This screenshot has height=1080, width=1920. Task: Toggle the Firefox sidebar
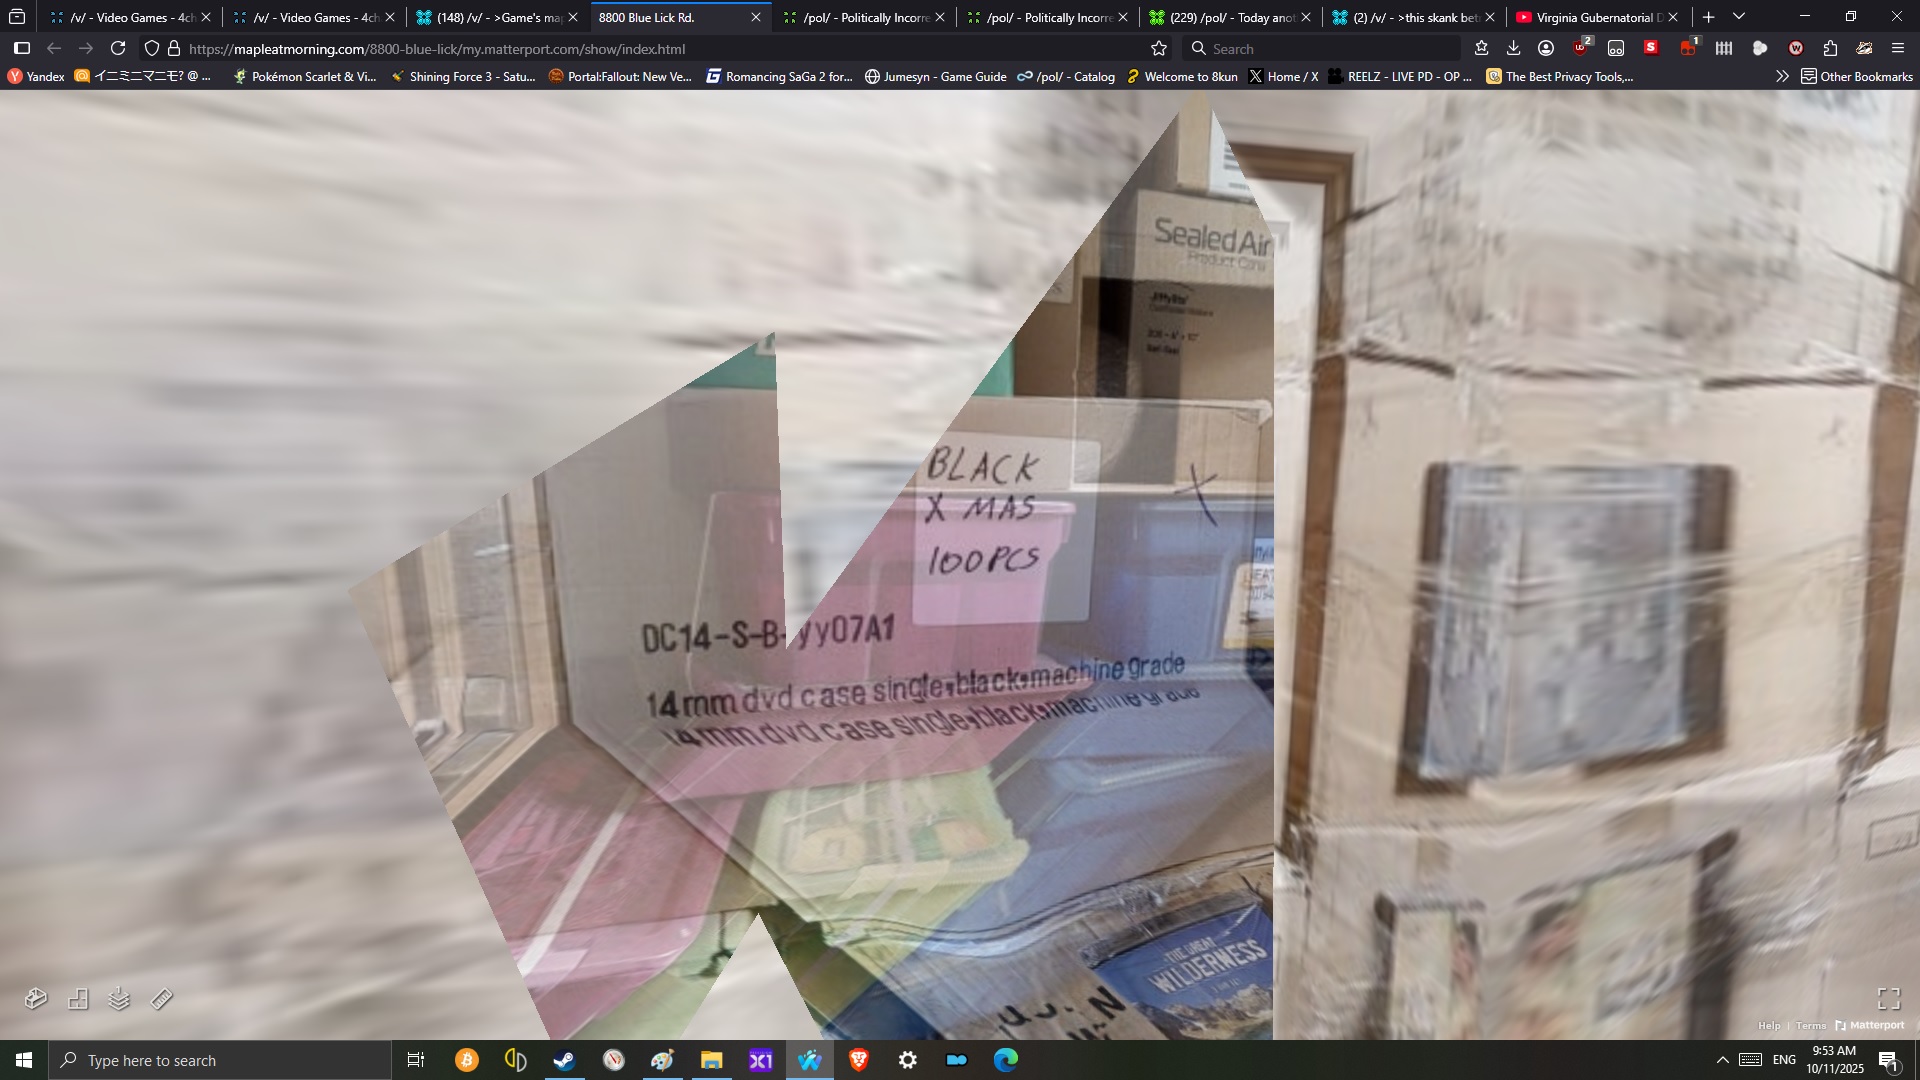click(x=22, y=48)
